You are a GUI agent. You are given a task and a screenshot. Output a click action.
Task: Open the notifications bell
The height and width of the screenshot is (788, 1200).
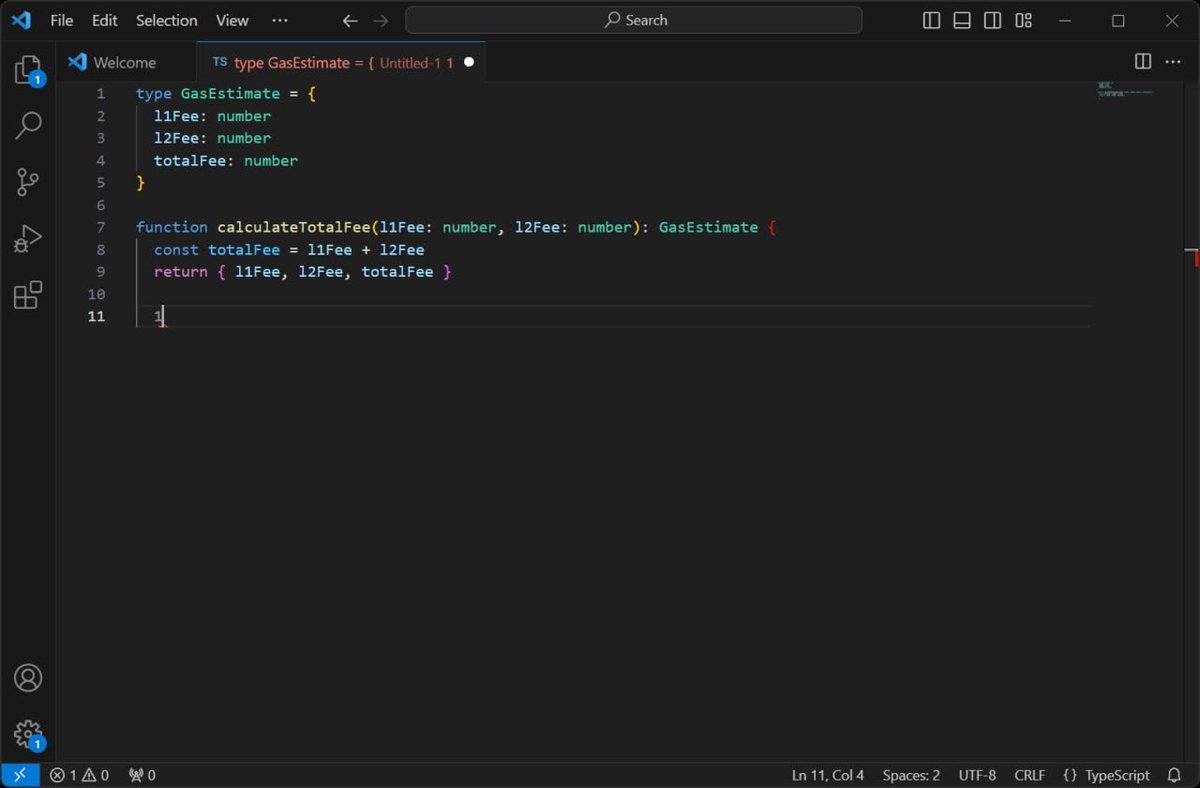pyautogui.click(x=1174, y=775)
